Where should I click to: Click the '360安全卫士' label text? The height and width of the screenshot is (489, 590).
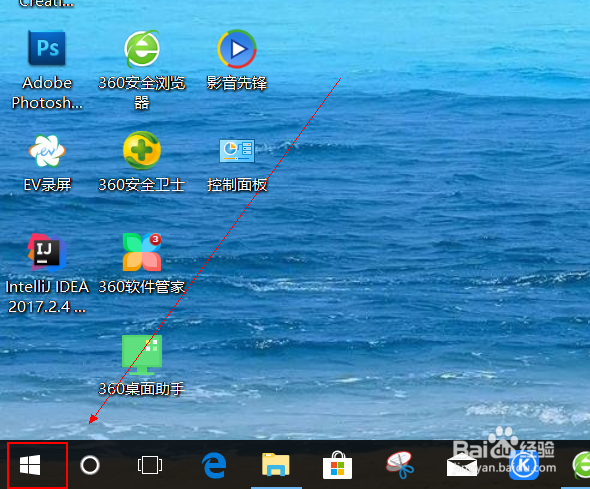(x=142, y=185)
